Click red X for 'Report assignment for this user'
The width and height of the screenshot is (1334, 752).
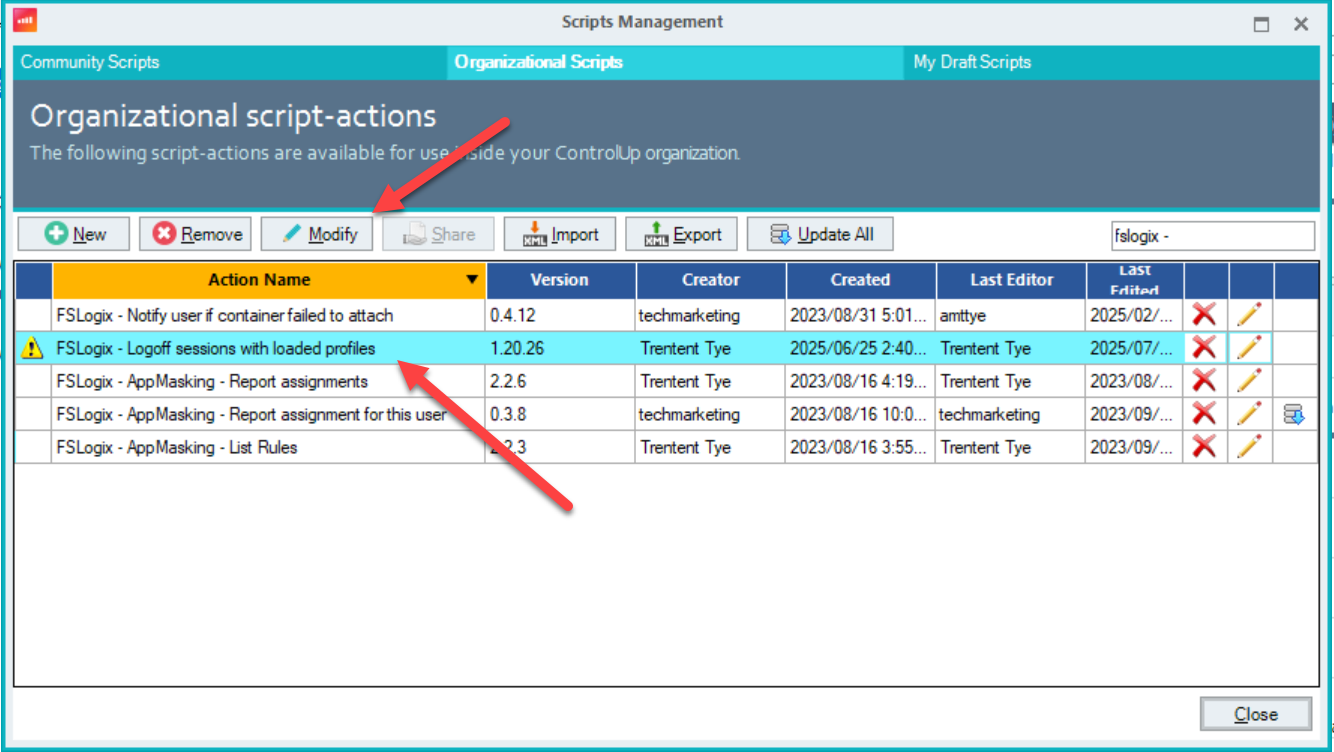pyautogui.click(x=1205, y=414)
